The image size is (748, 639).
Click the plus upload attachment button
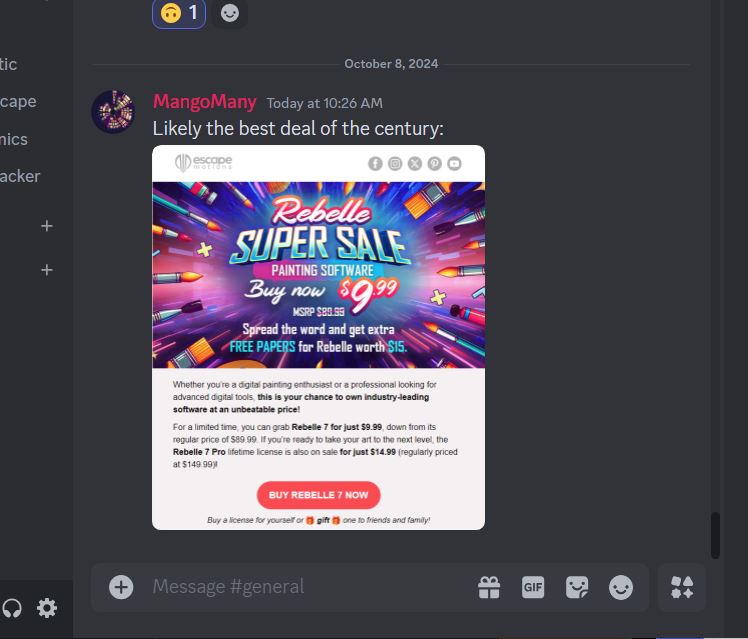point(121,587)
